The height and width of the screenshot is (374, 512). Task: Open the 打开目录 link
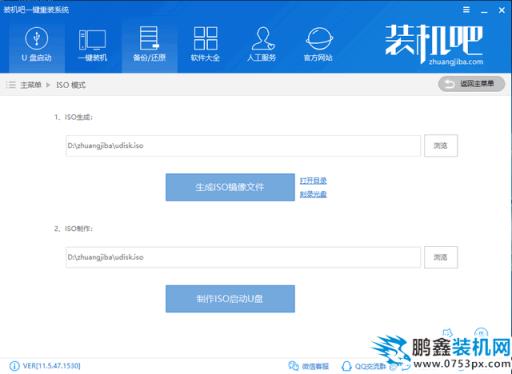point(313,180)
